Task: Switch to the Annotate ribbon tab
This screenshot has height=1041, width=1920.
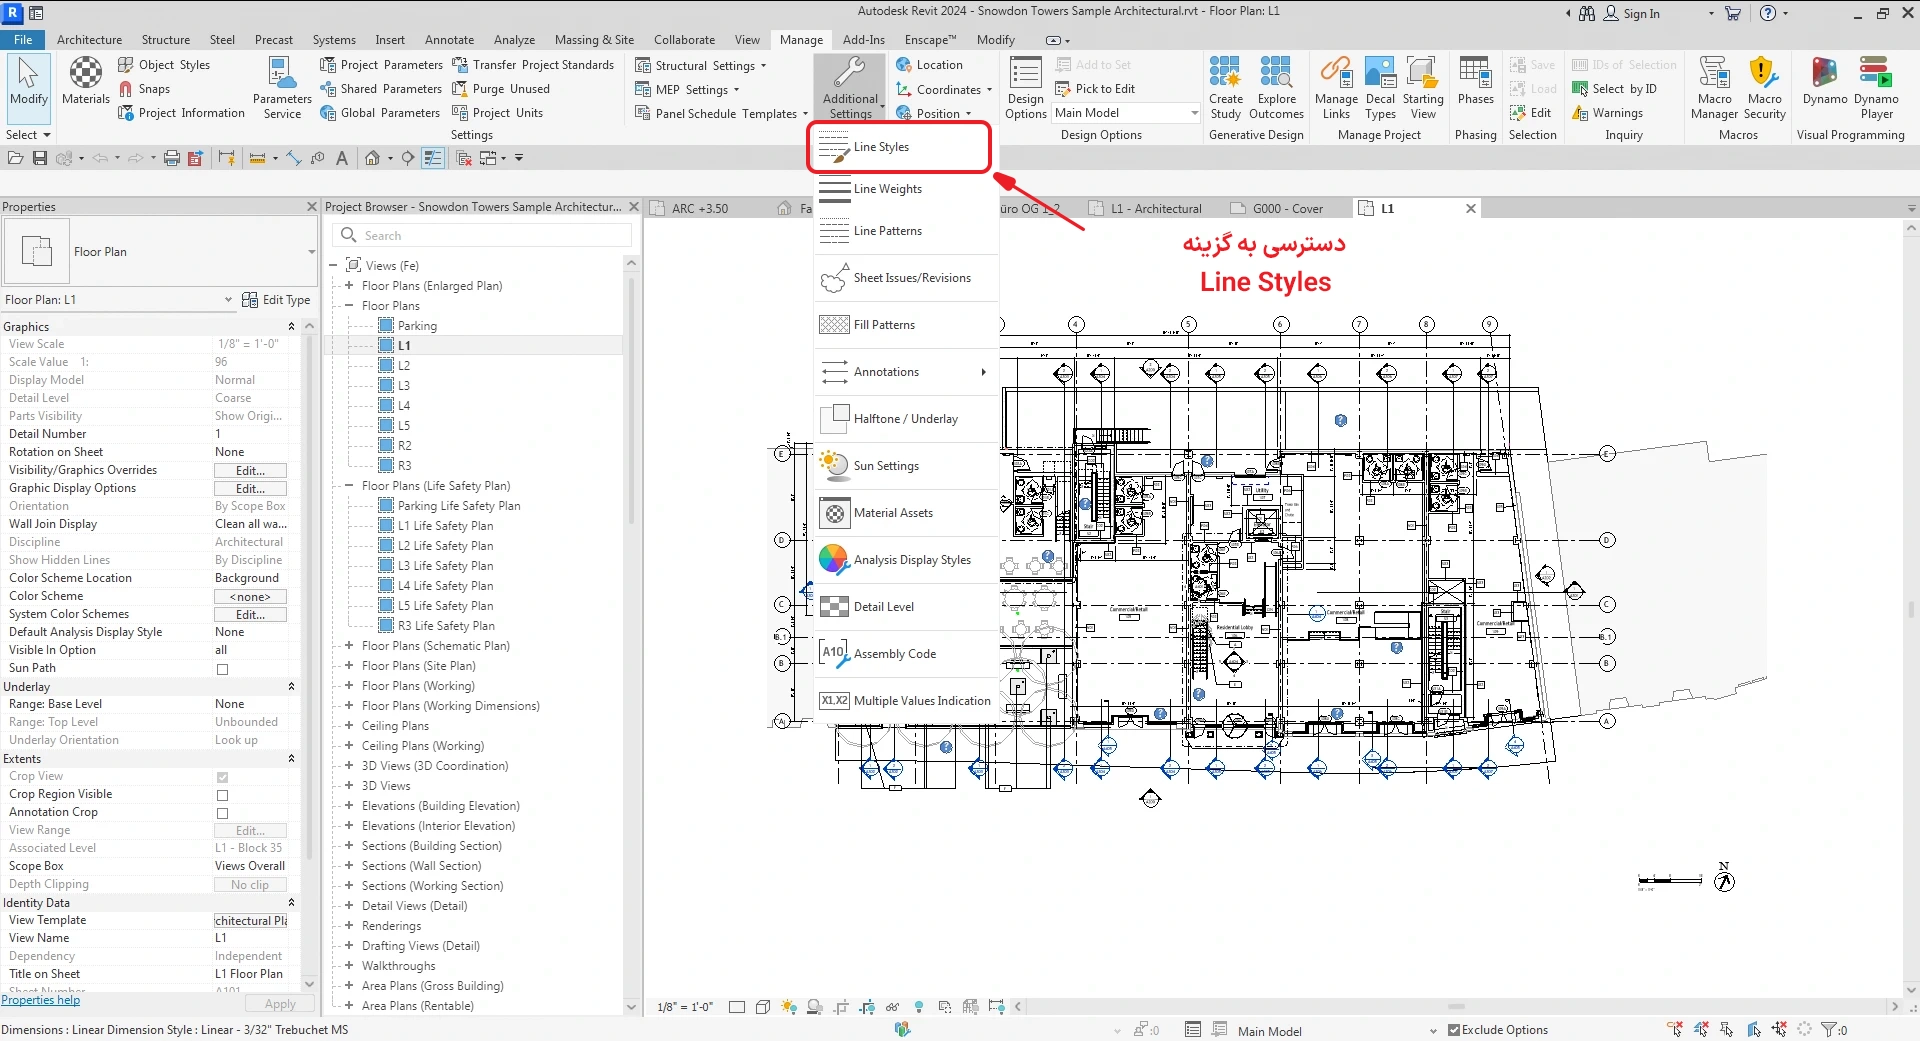Action: [449, 40]
